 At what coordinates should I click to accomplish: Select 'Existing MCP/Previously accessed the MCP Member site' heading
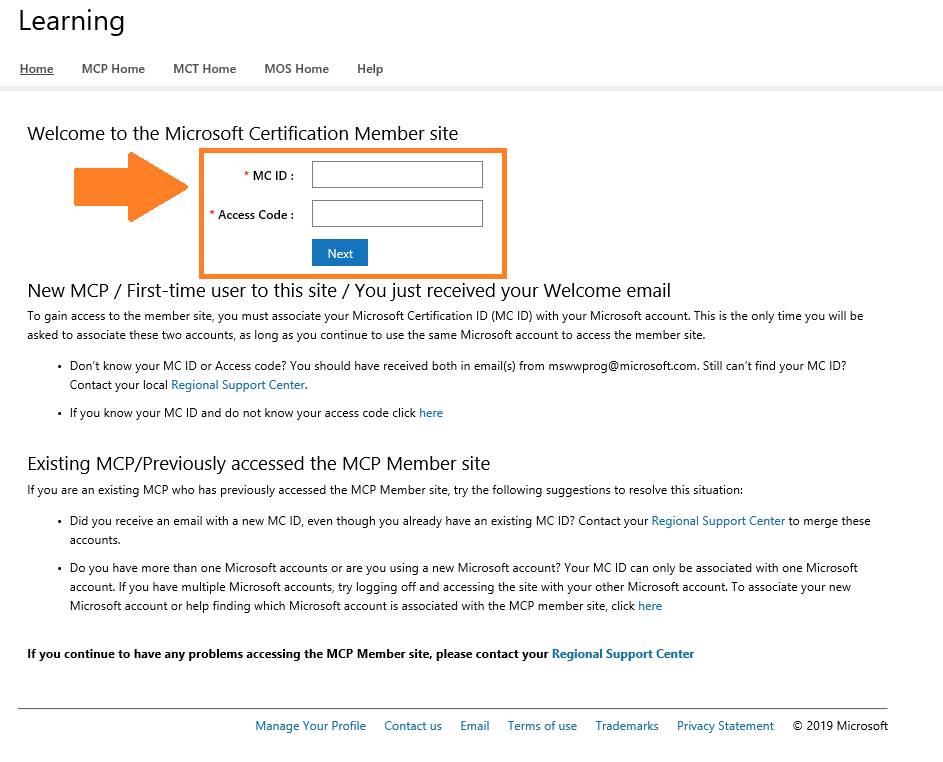259,464
